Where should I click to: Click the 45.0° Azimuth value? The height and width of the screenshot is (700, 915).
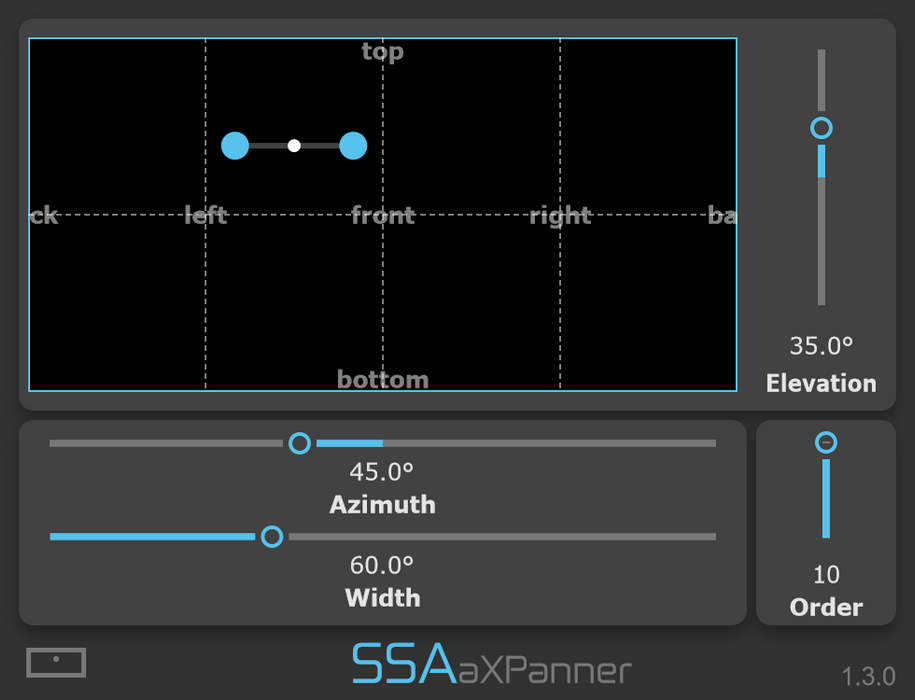point(382,471)
